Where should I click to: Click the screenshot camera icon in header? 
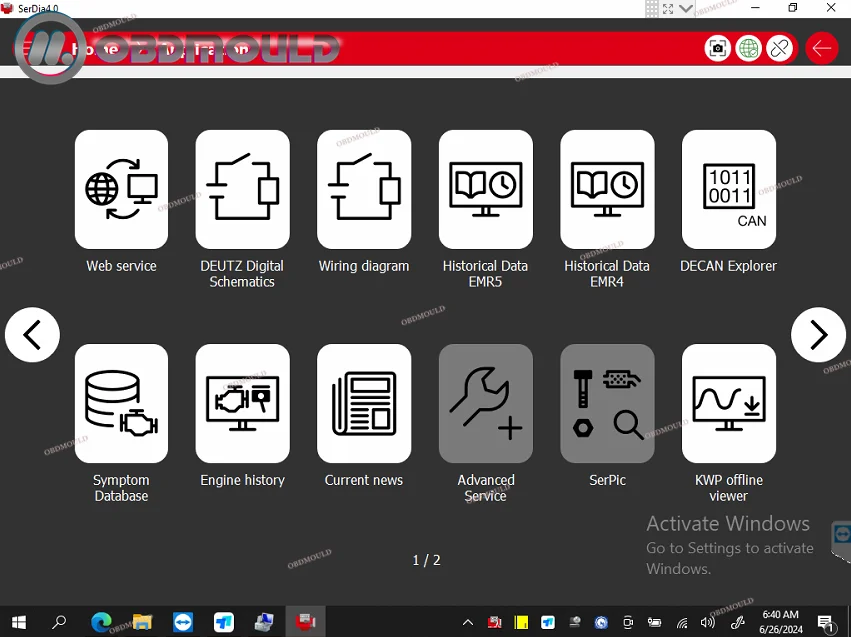tap(717, 48)
